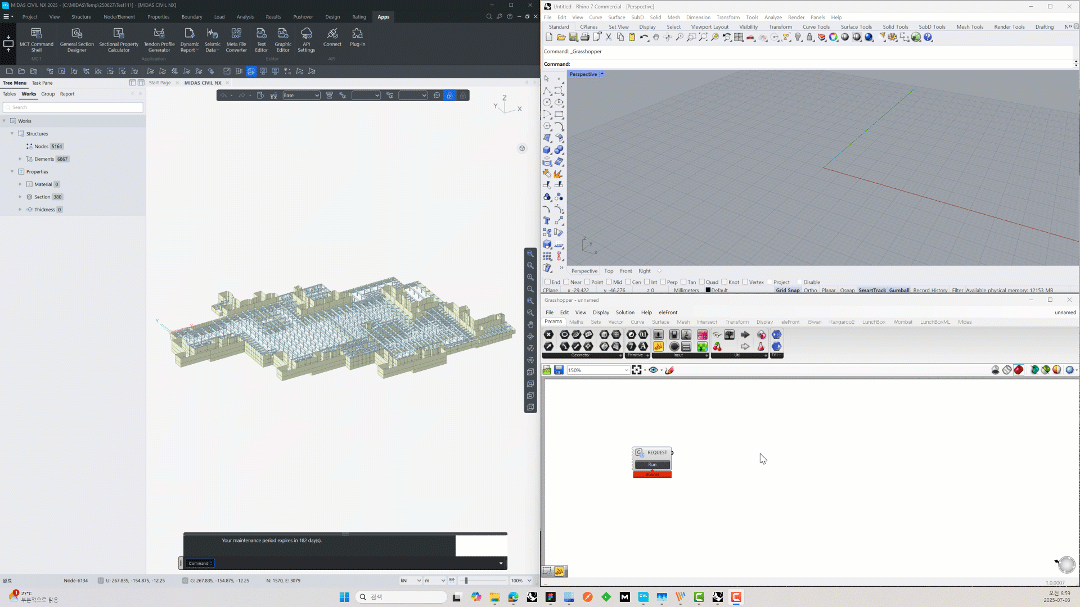Screen dimensions: 1080x607
Task: Open Grasshopper Solution menu
Action: [625, 312]
